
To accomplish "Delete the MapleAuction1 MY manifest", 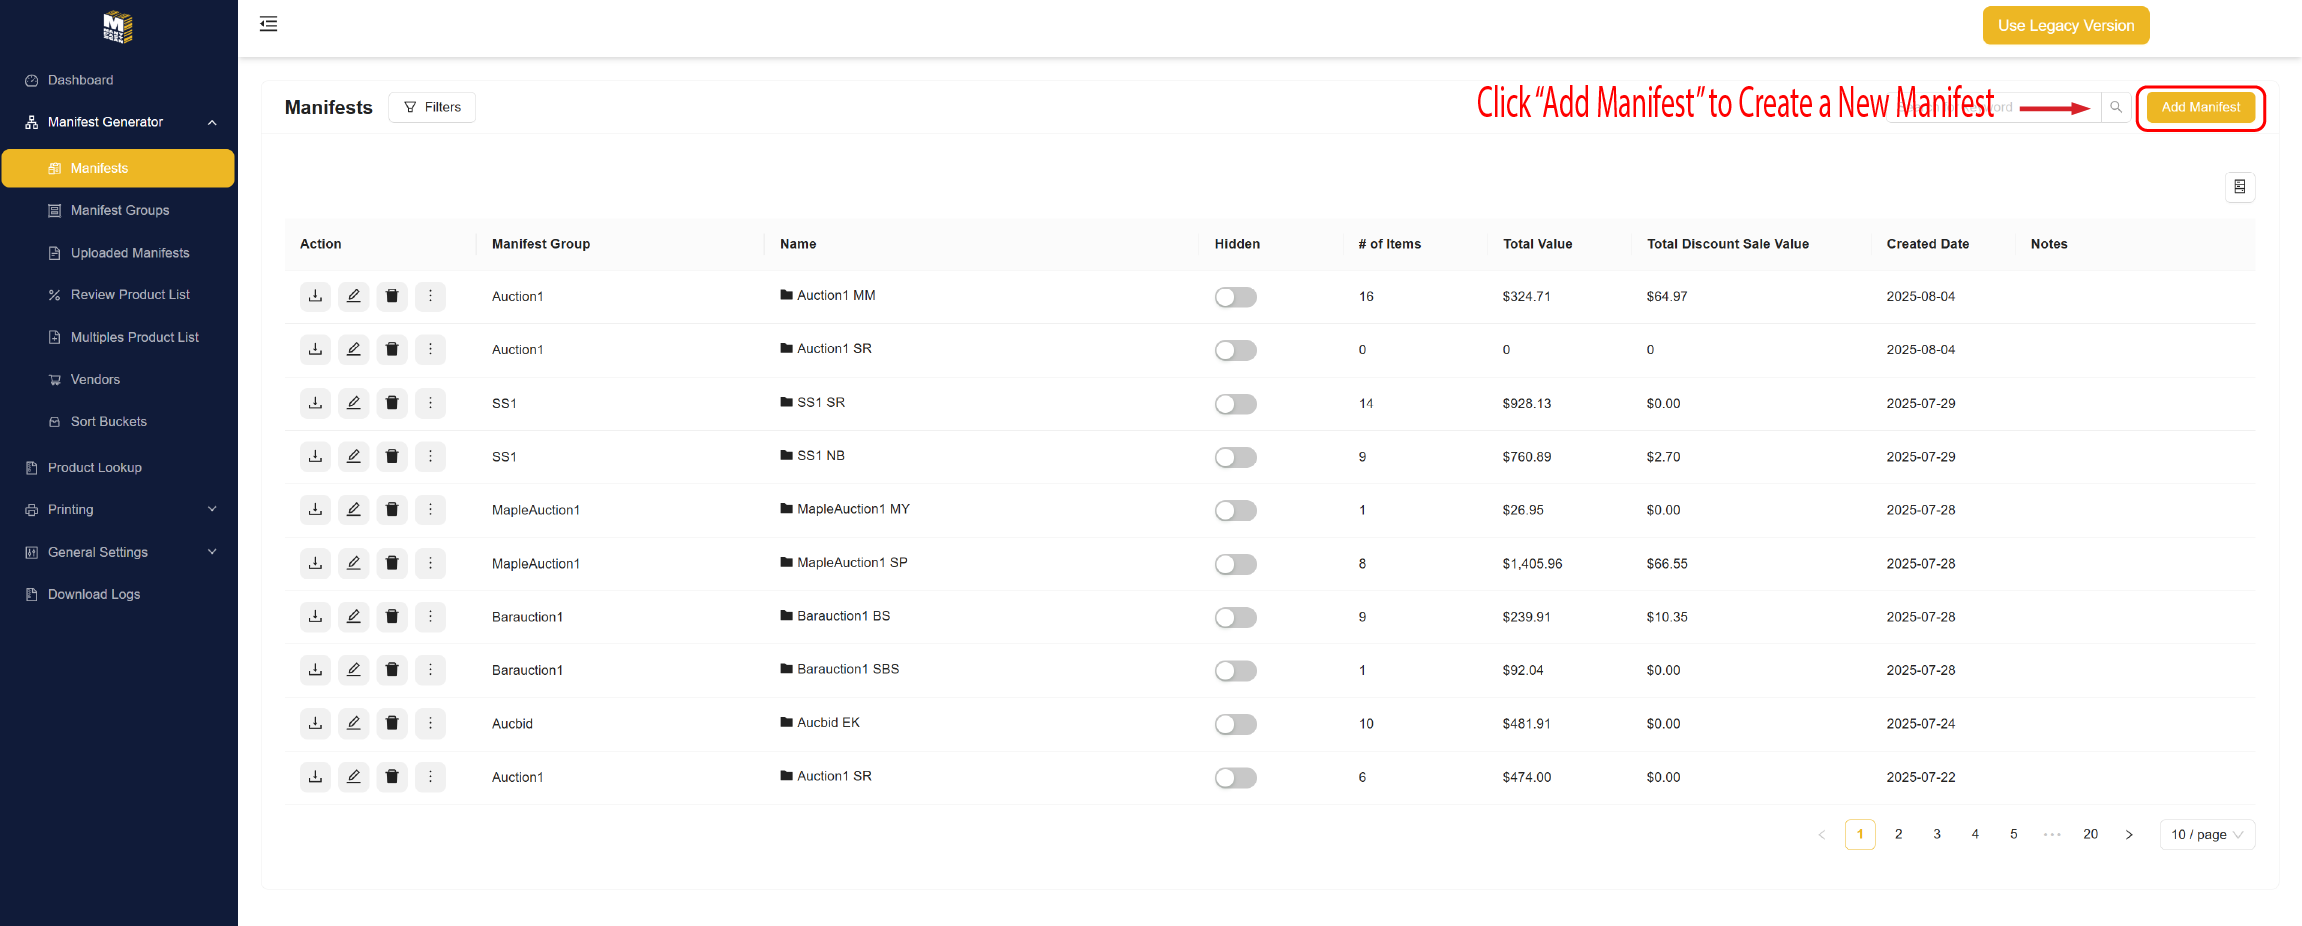I will coord(392,510).
